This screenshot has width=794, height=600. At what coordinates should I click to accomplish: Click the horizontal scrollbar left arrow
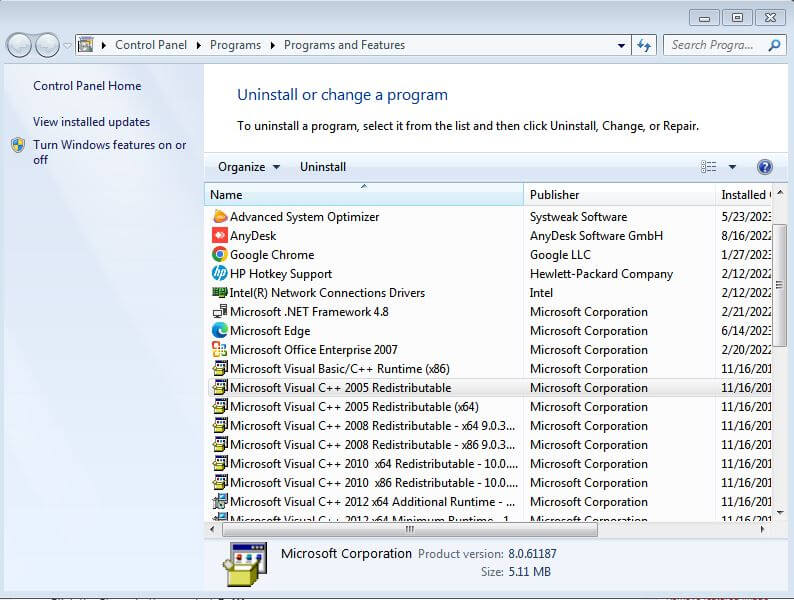coord(212,529)
